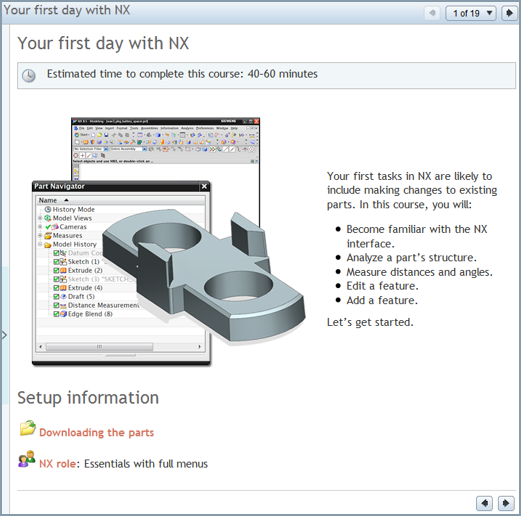Expand Measures node in Part Navigator
The width and height of the screenshot is (521, 516).
(40, 235)
